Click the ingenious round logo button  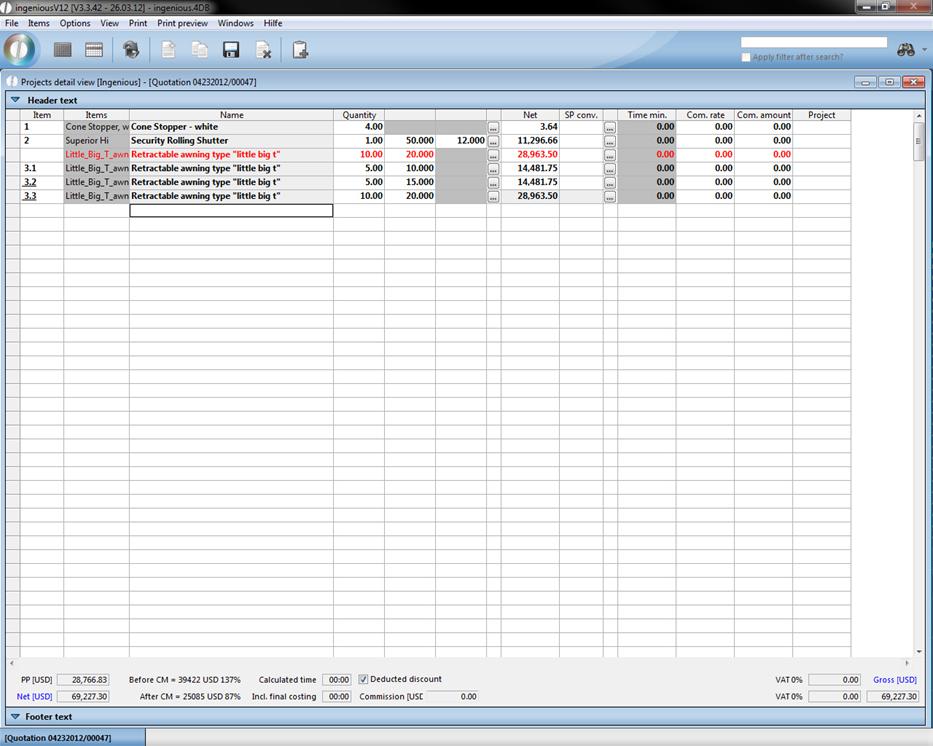click(x=20, y=49)
